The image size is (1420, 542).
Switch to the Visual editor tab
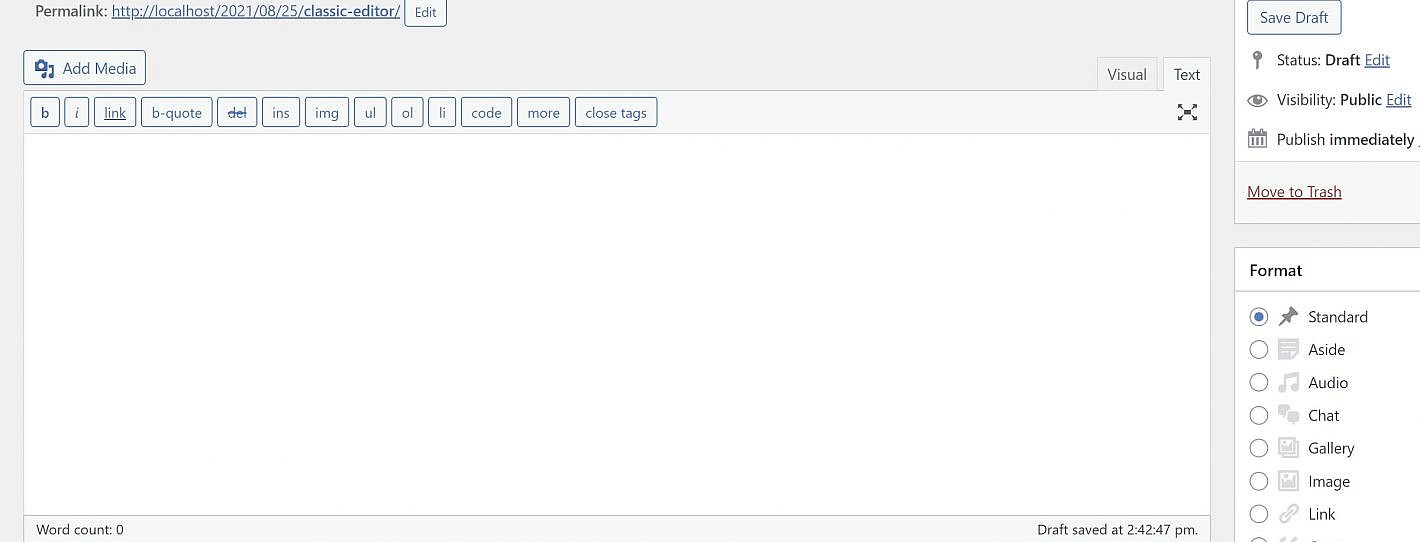(x=1126, y=75)
